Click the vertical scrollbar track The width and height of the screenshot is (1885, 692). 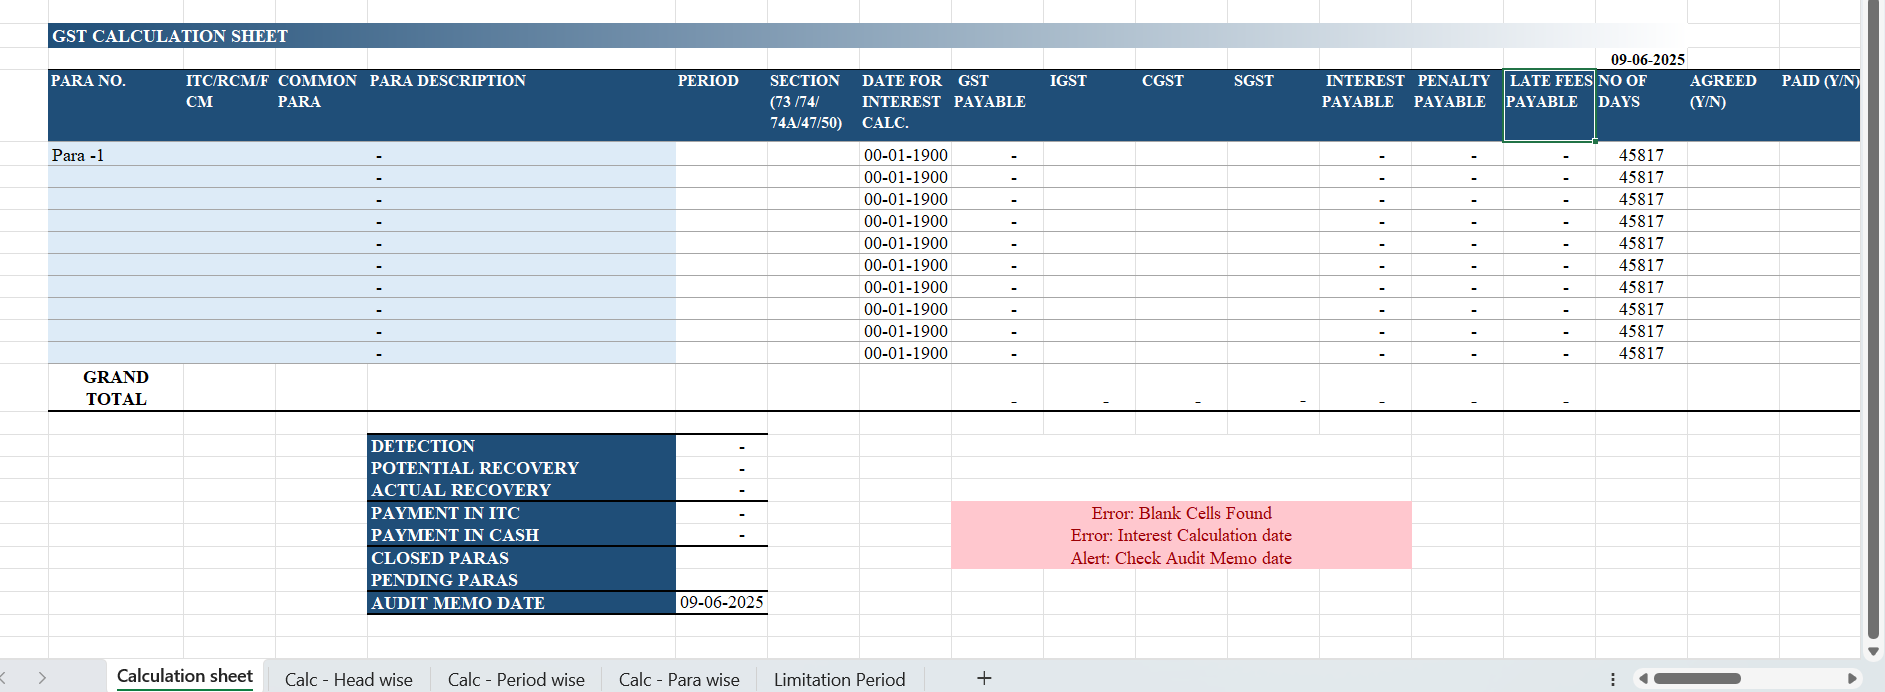(1873, 400)
